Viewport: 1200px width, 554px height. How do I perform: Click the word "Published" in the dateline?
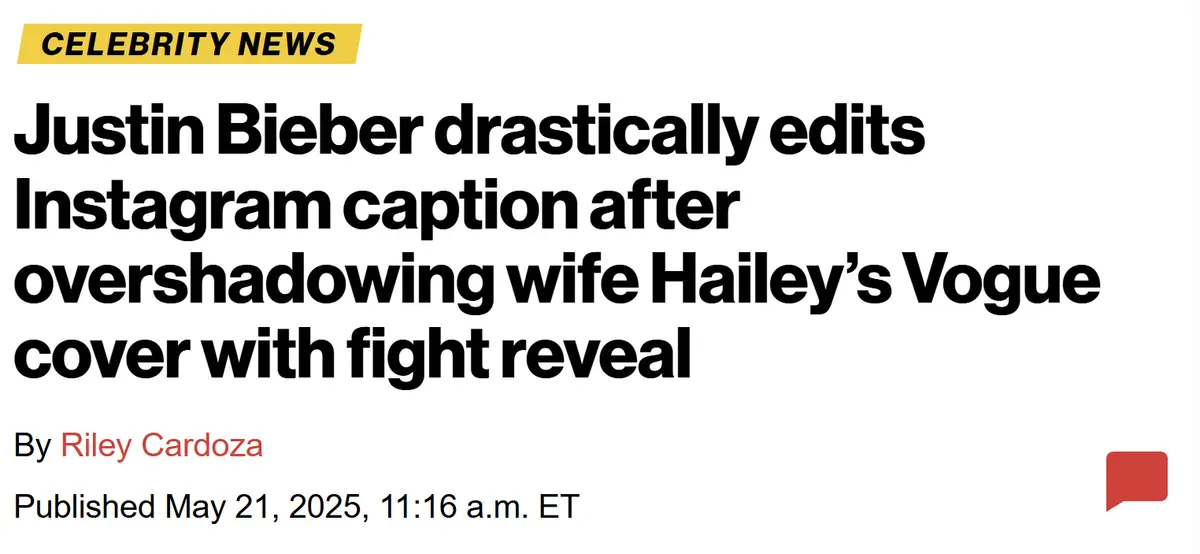point(85,505)
